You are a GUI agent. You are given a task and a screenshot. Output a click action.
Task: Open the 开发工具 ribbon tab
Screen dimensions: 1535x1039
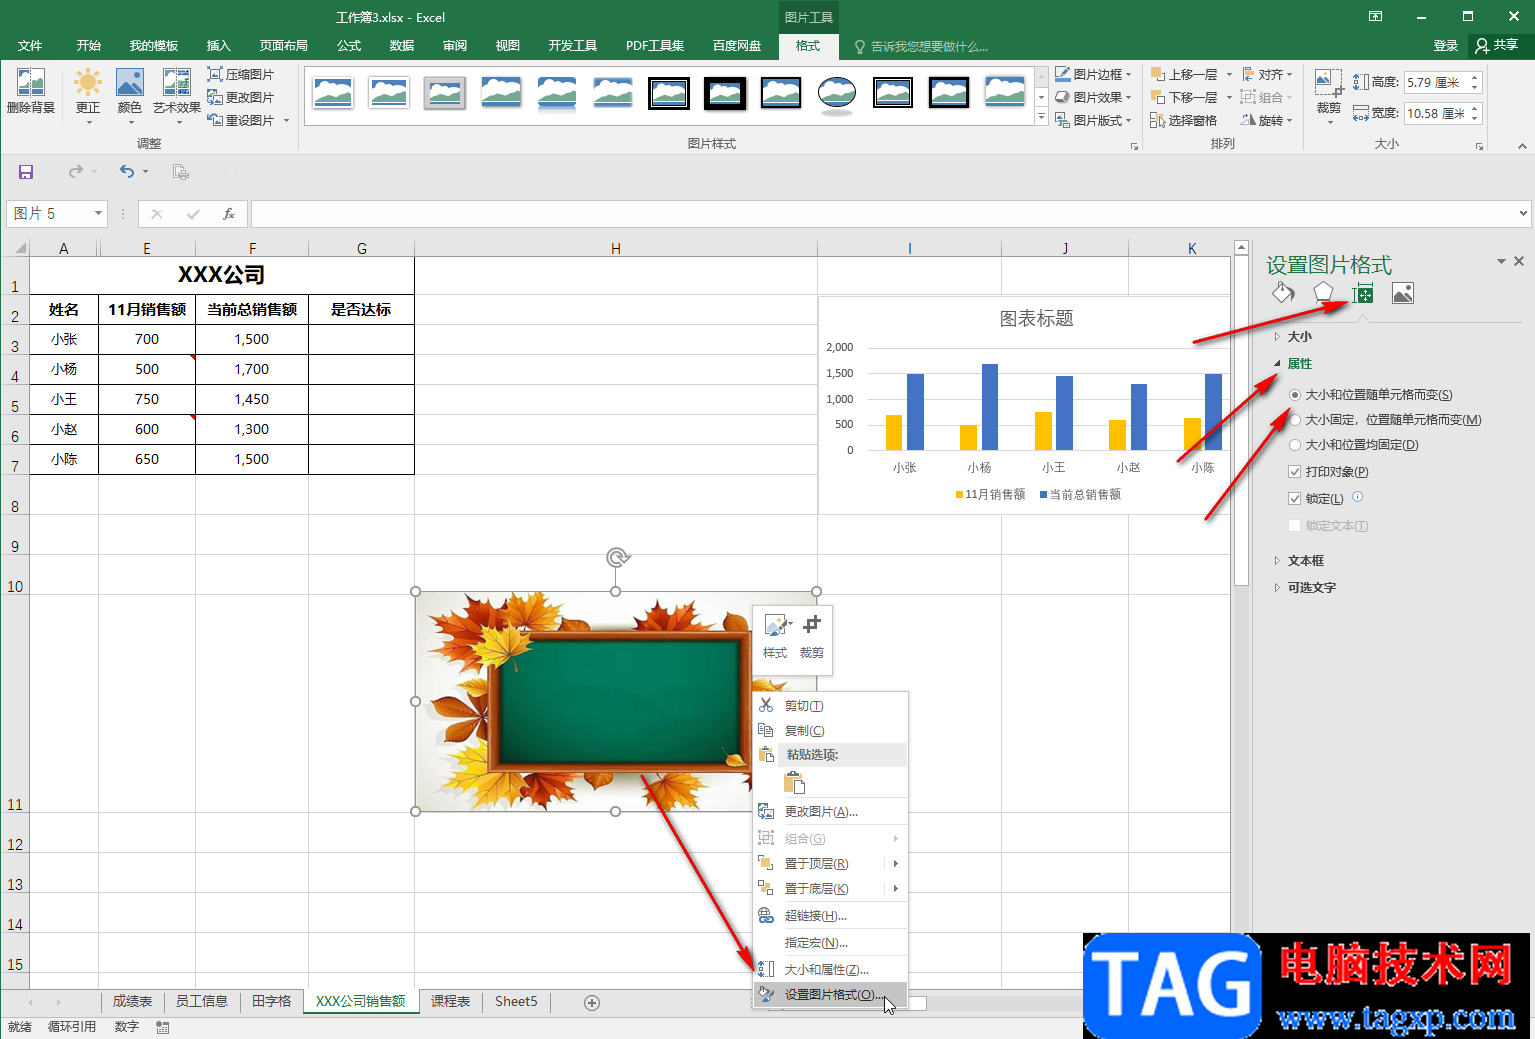[x=573, y=46]
